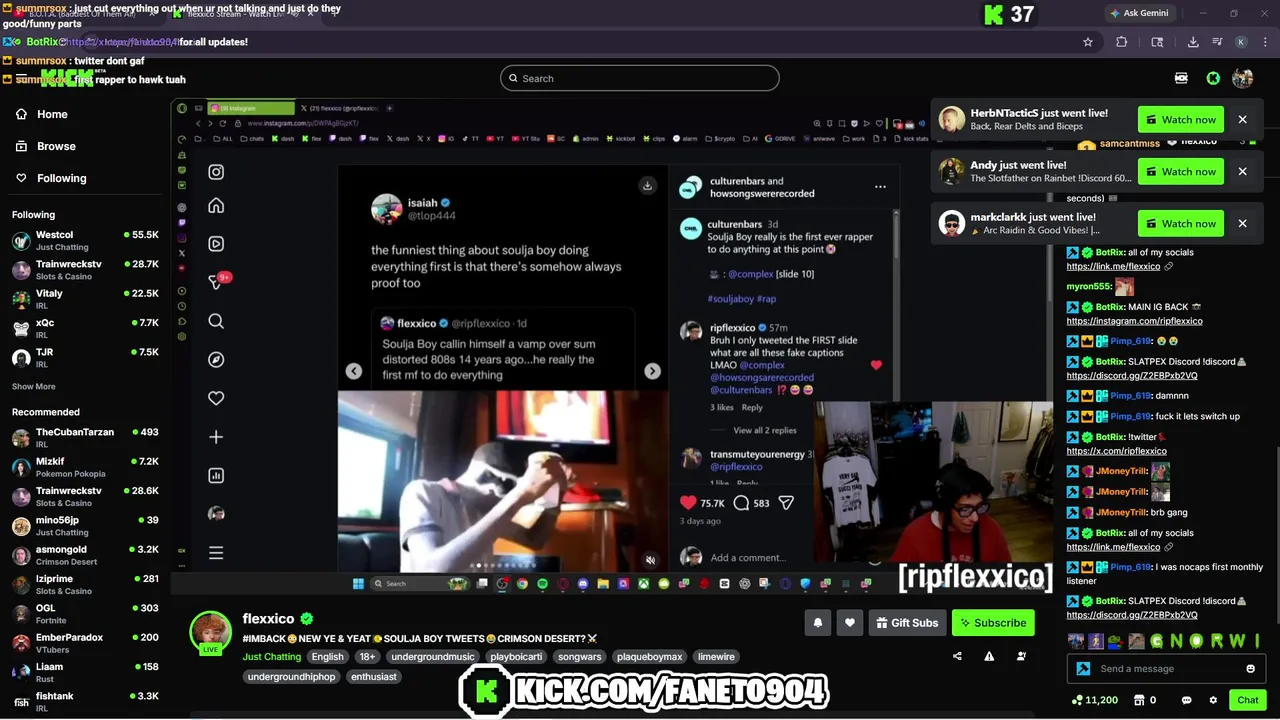Open Trainwreckstv with 28.7K viewers
Viewport: 1280px width, 720px height.
point(85,270)
